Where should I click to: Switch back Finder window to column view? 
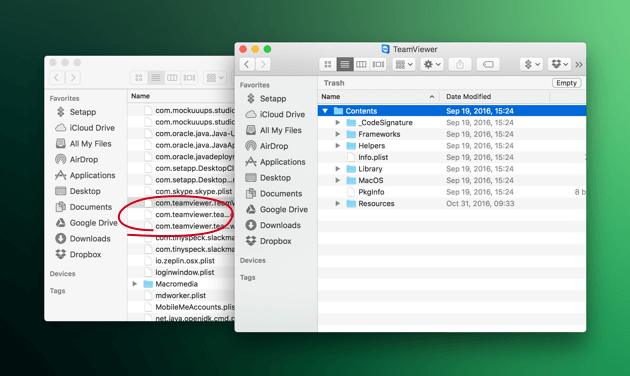[172, 78]
